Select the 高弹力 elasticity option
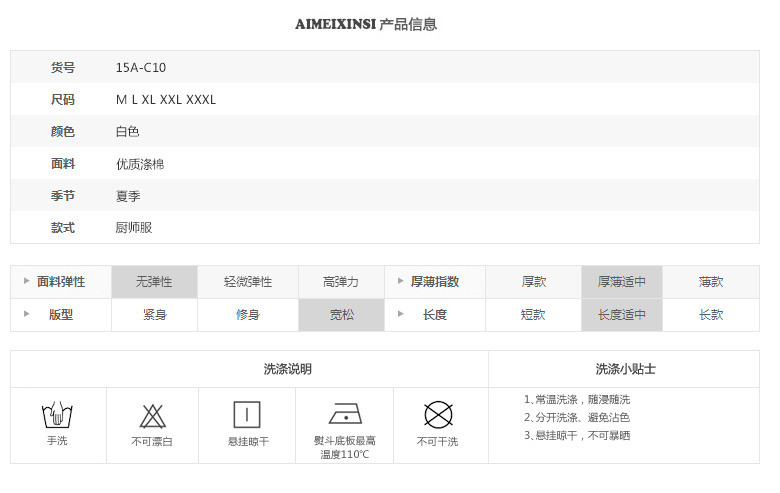This screenshot has width=780, height=493. tap(341, 282)
